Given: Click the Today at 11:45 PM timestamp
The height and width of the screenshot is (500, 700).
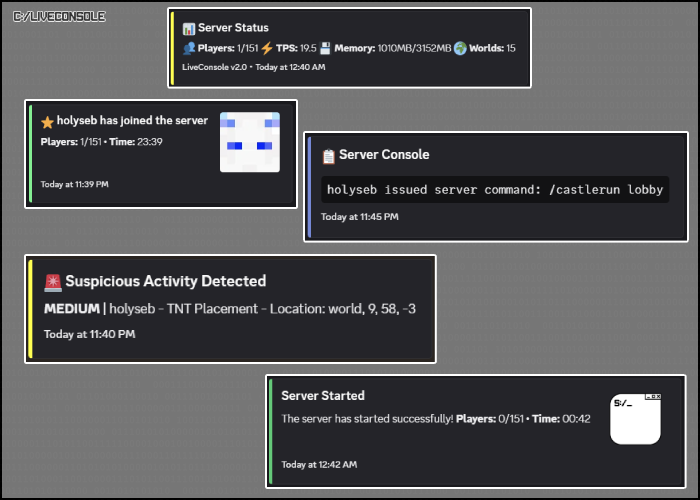Looking at the screenshot, I should tap(359, 217).
